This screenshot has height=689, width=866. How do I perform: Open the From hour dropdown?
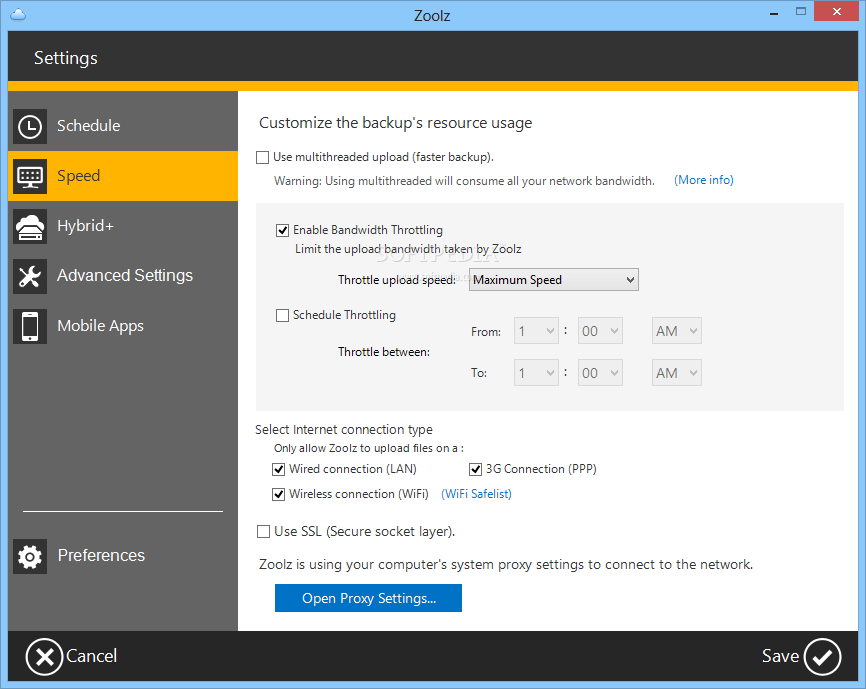[536, 331]
